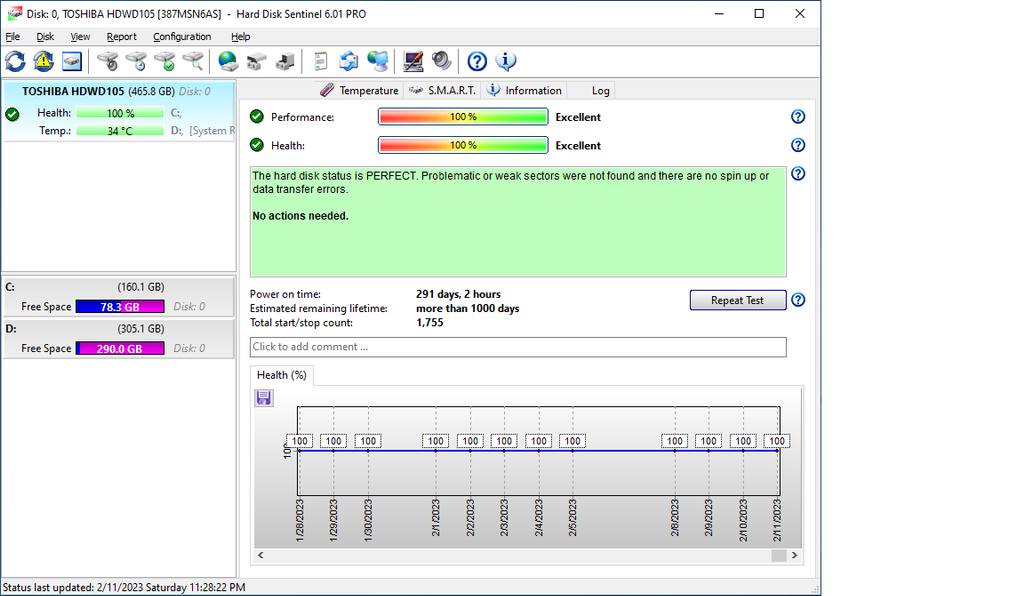Open the report document toolbar icon
The image size is (1024, 596).
320,61
